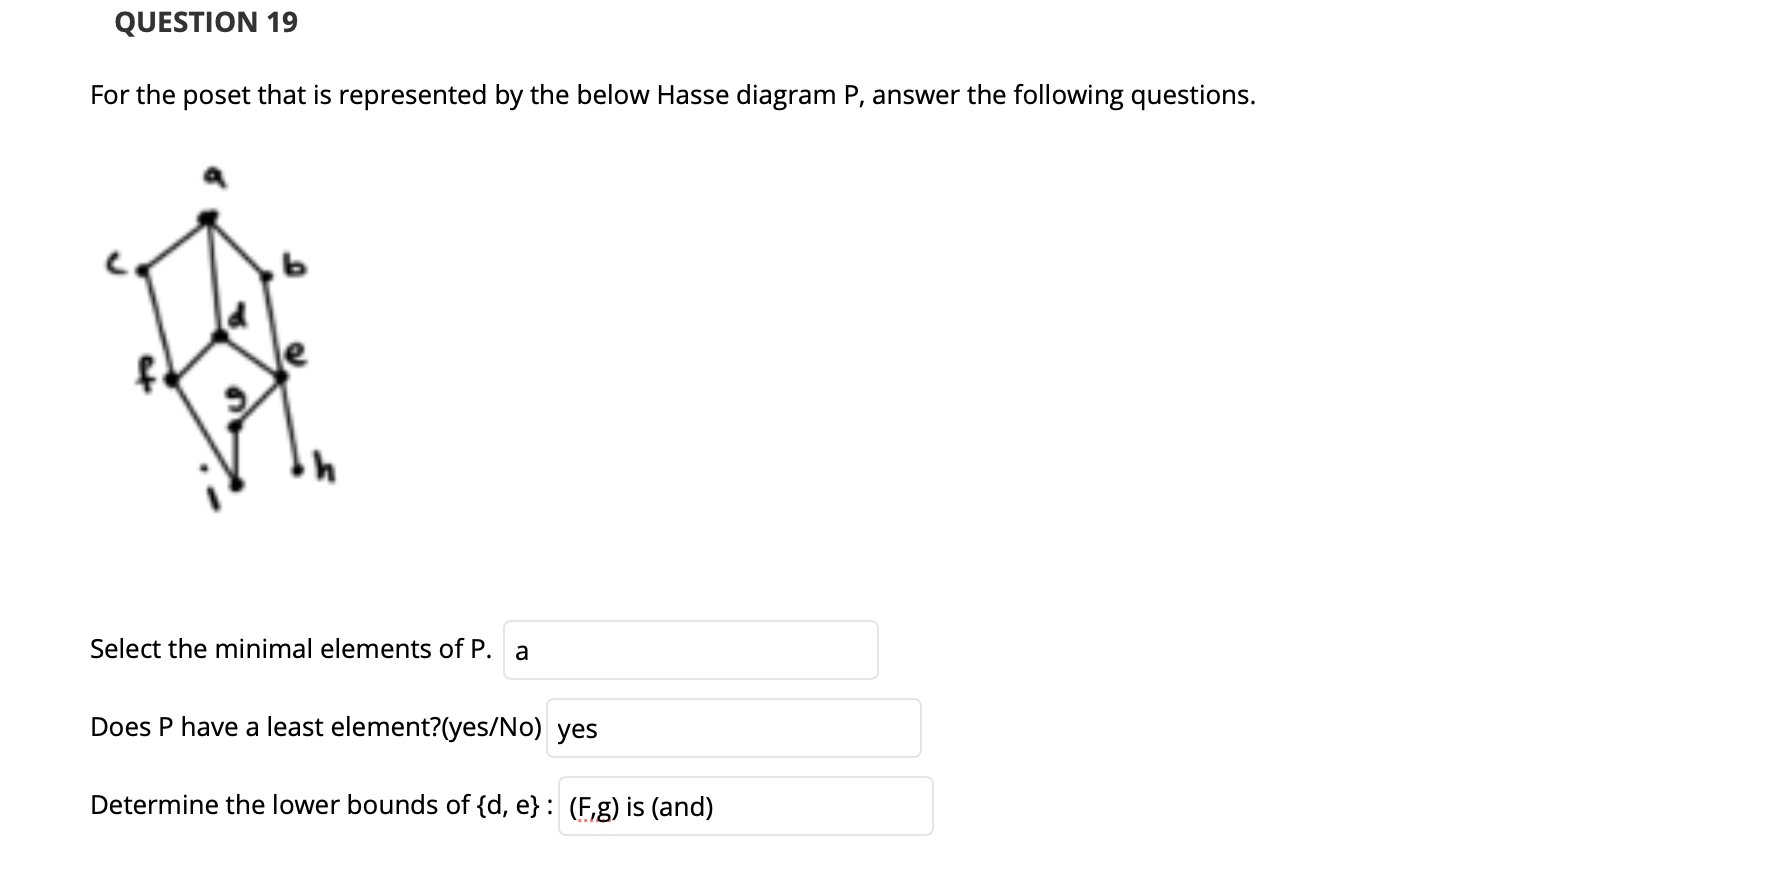Image resolution: width=1776 pixels, height=890 pixels.
Task: Click the answer text 'yes'
Action: click(x=576, y=729)
